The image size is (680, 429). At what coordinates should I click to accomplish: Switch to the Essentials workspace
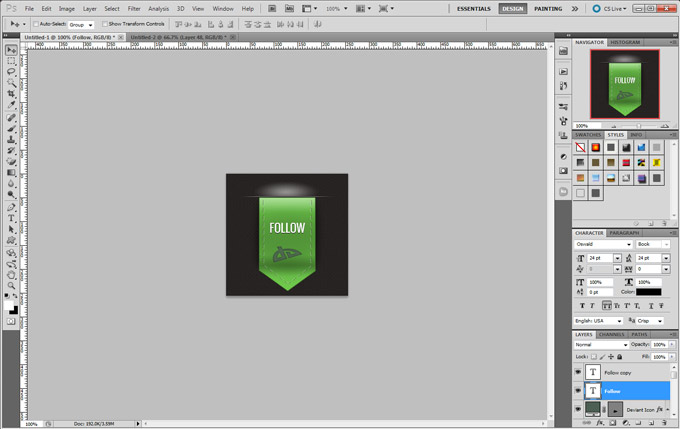(x=474, y=9)
